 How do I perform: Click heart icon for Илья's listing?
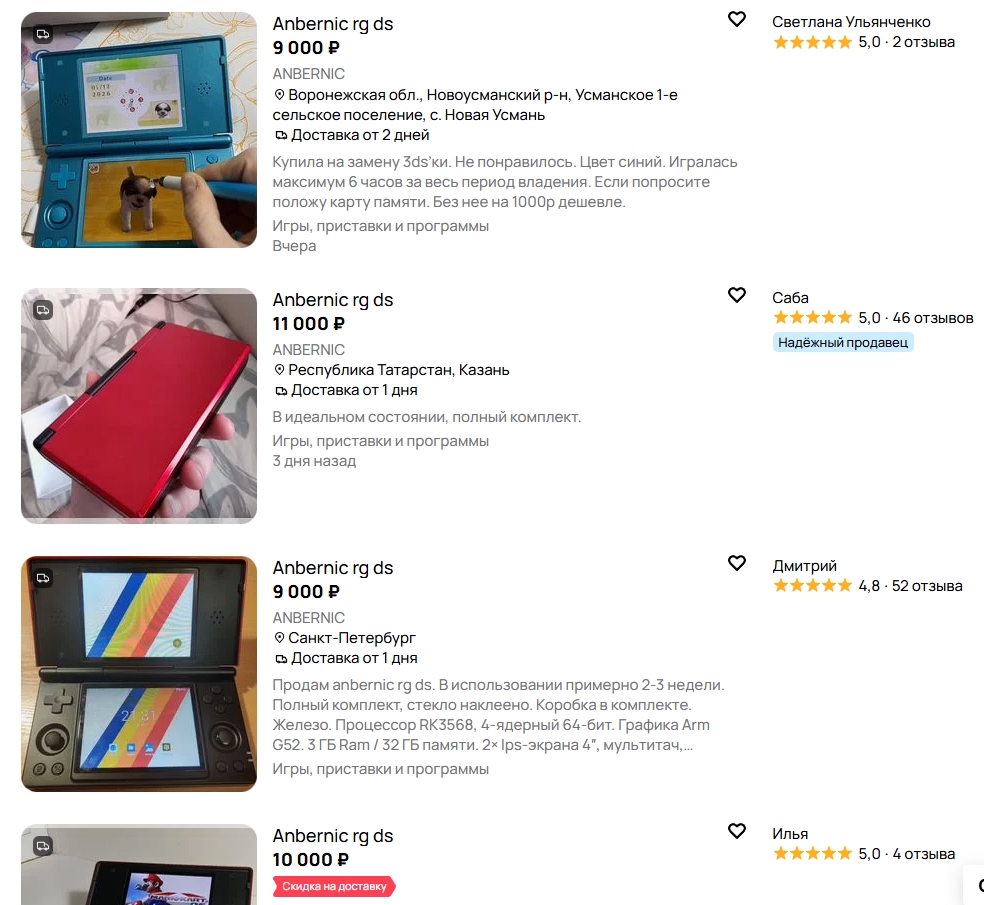click(737, 831)
